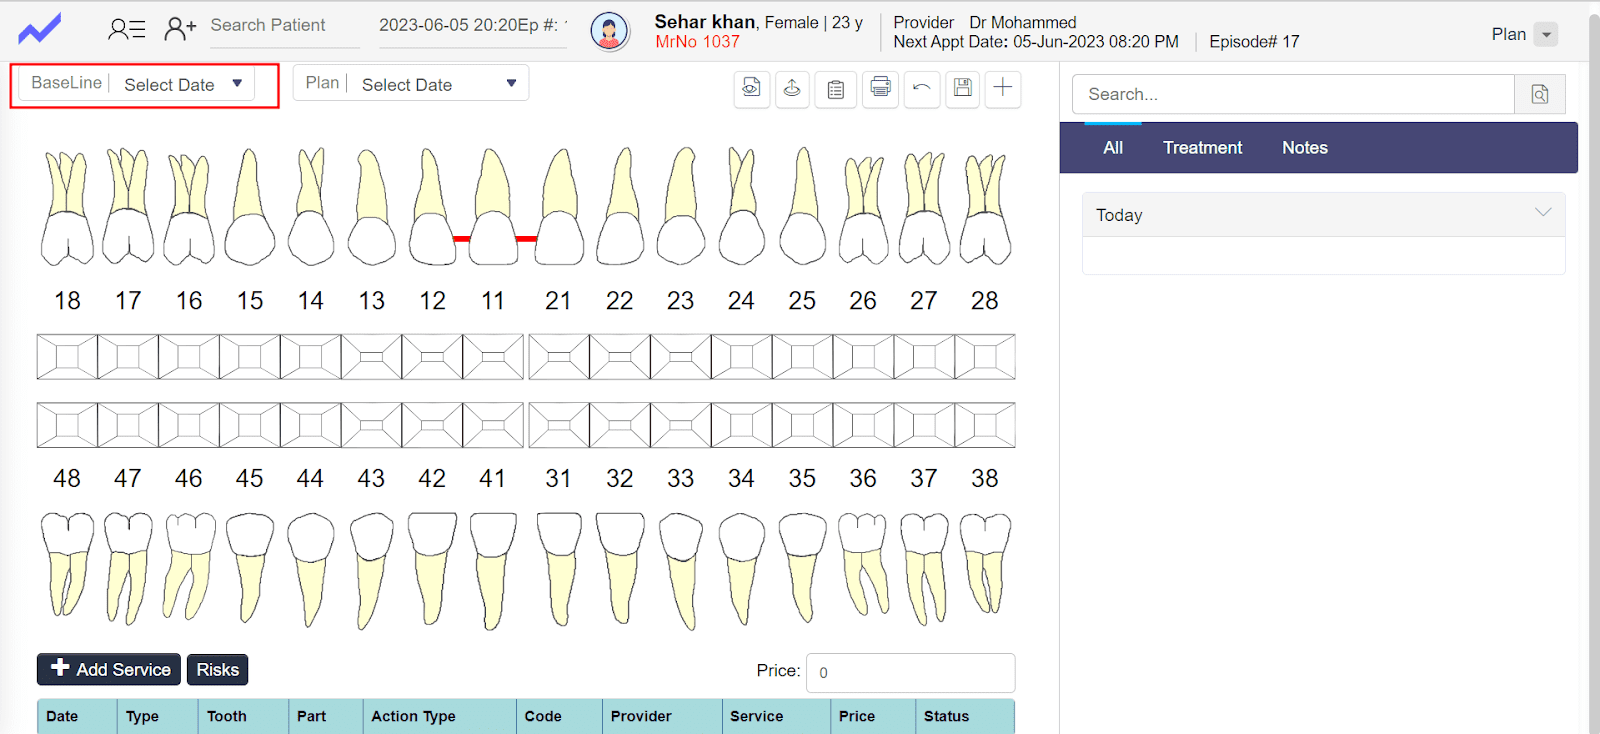This screenshot has height=734, width=1600.
Task: Switch to the Treatment tab
Action: pos(1202,148)
